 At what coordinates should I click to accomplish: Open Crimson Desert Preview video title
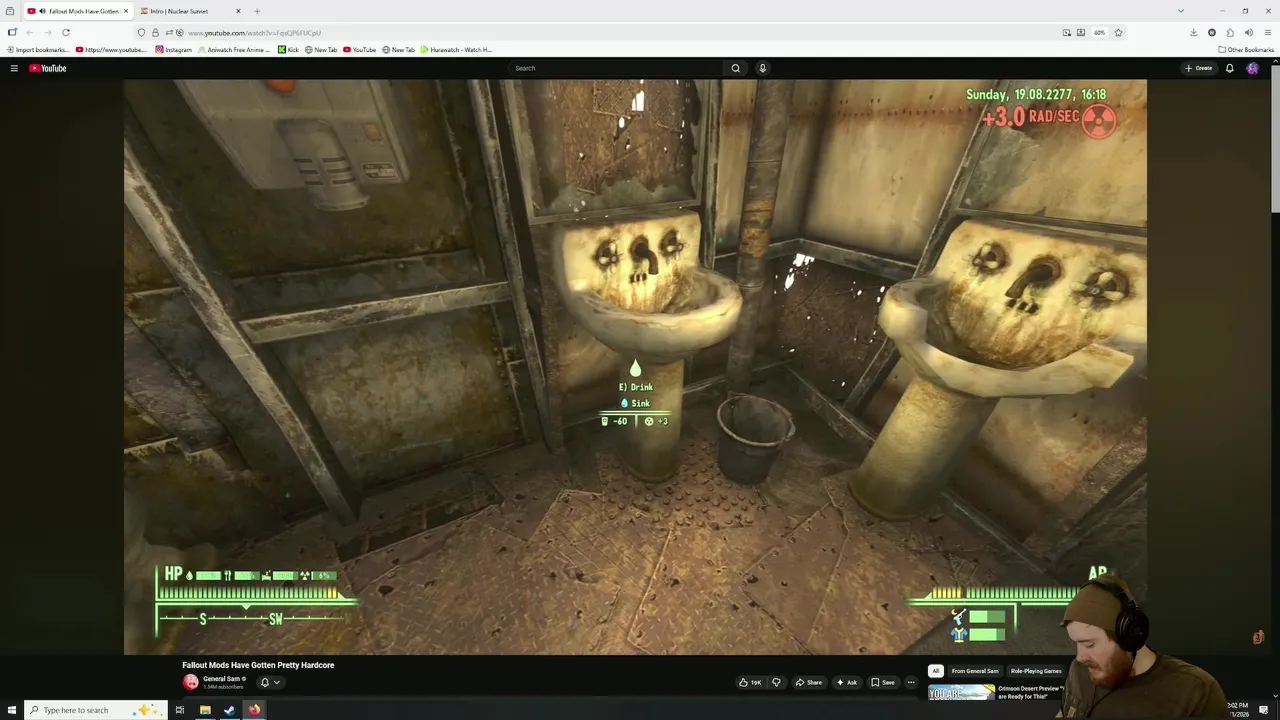tap(1030, 692)
